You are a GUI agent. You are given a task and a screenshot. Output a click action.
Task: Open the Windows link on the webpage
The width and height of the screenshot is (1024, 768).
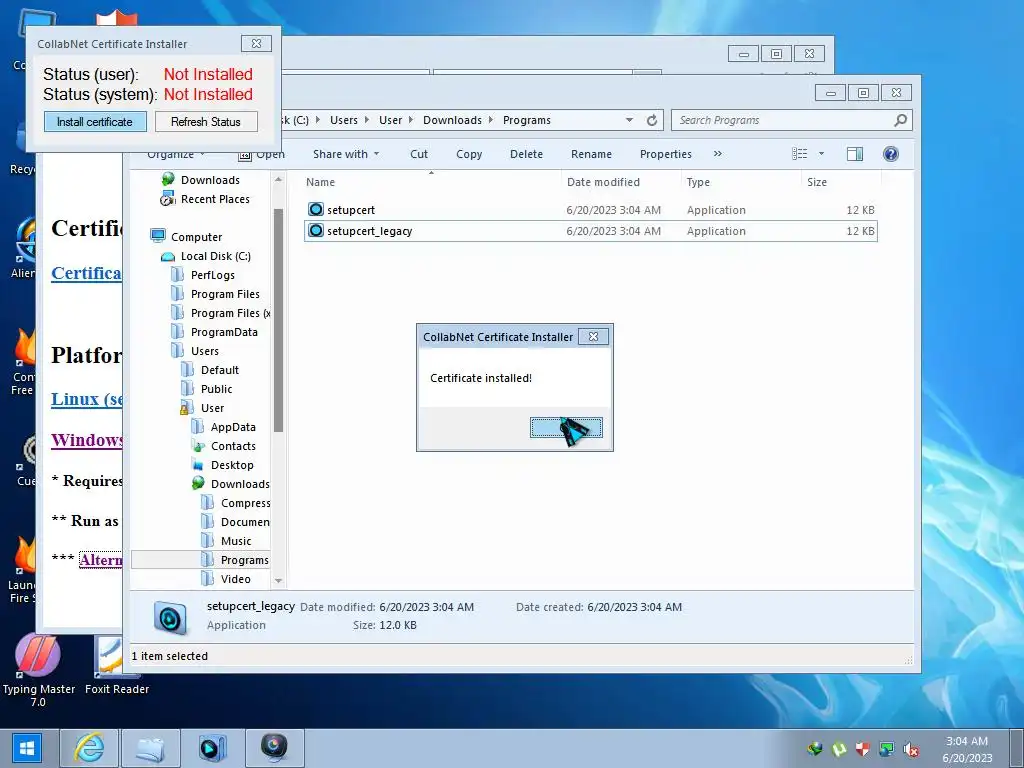tap(87, 440)
